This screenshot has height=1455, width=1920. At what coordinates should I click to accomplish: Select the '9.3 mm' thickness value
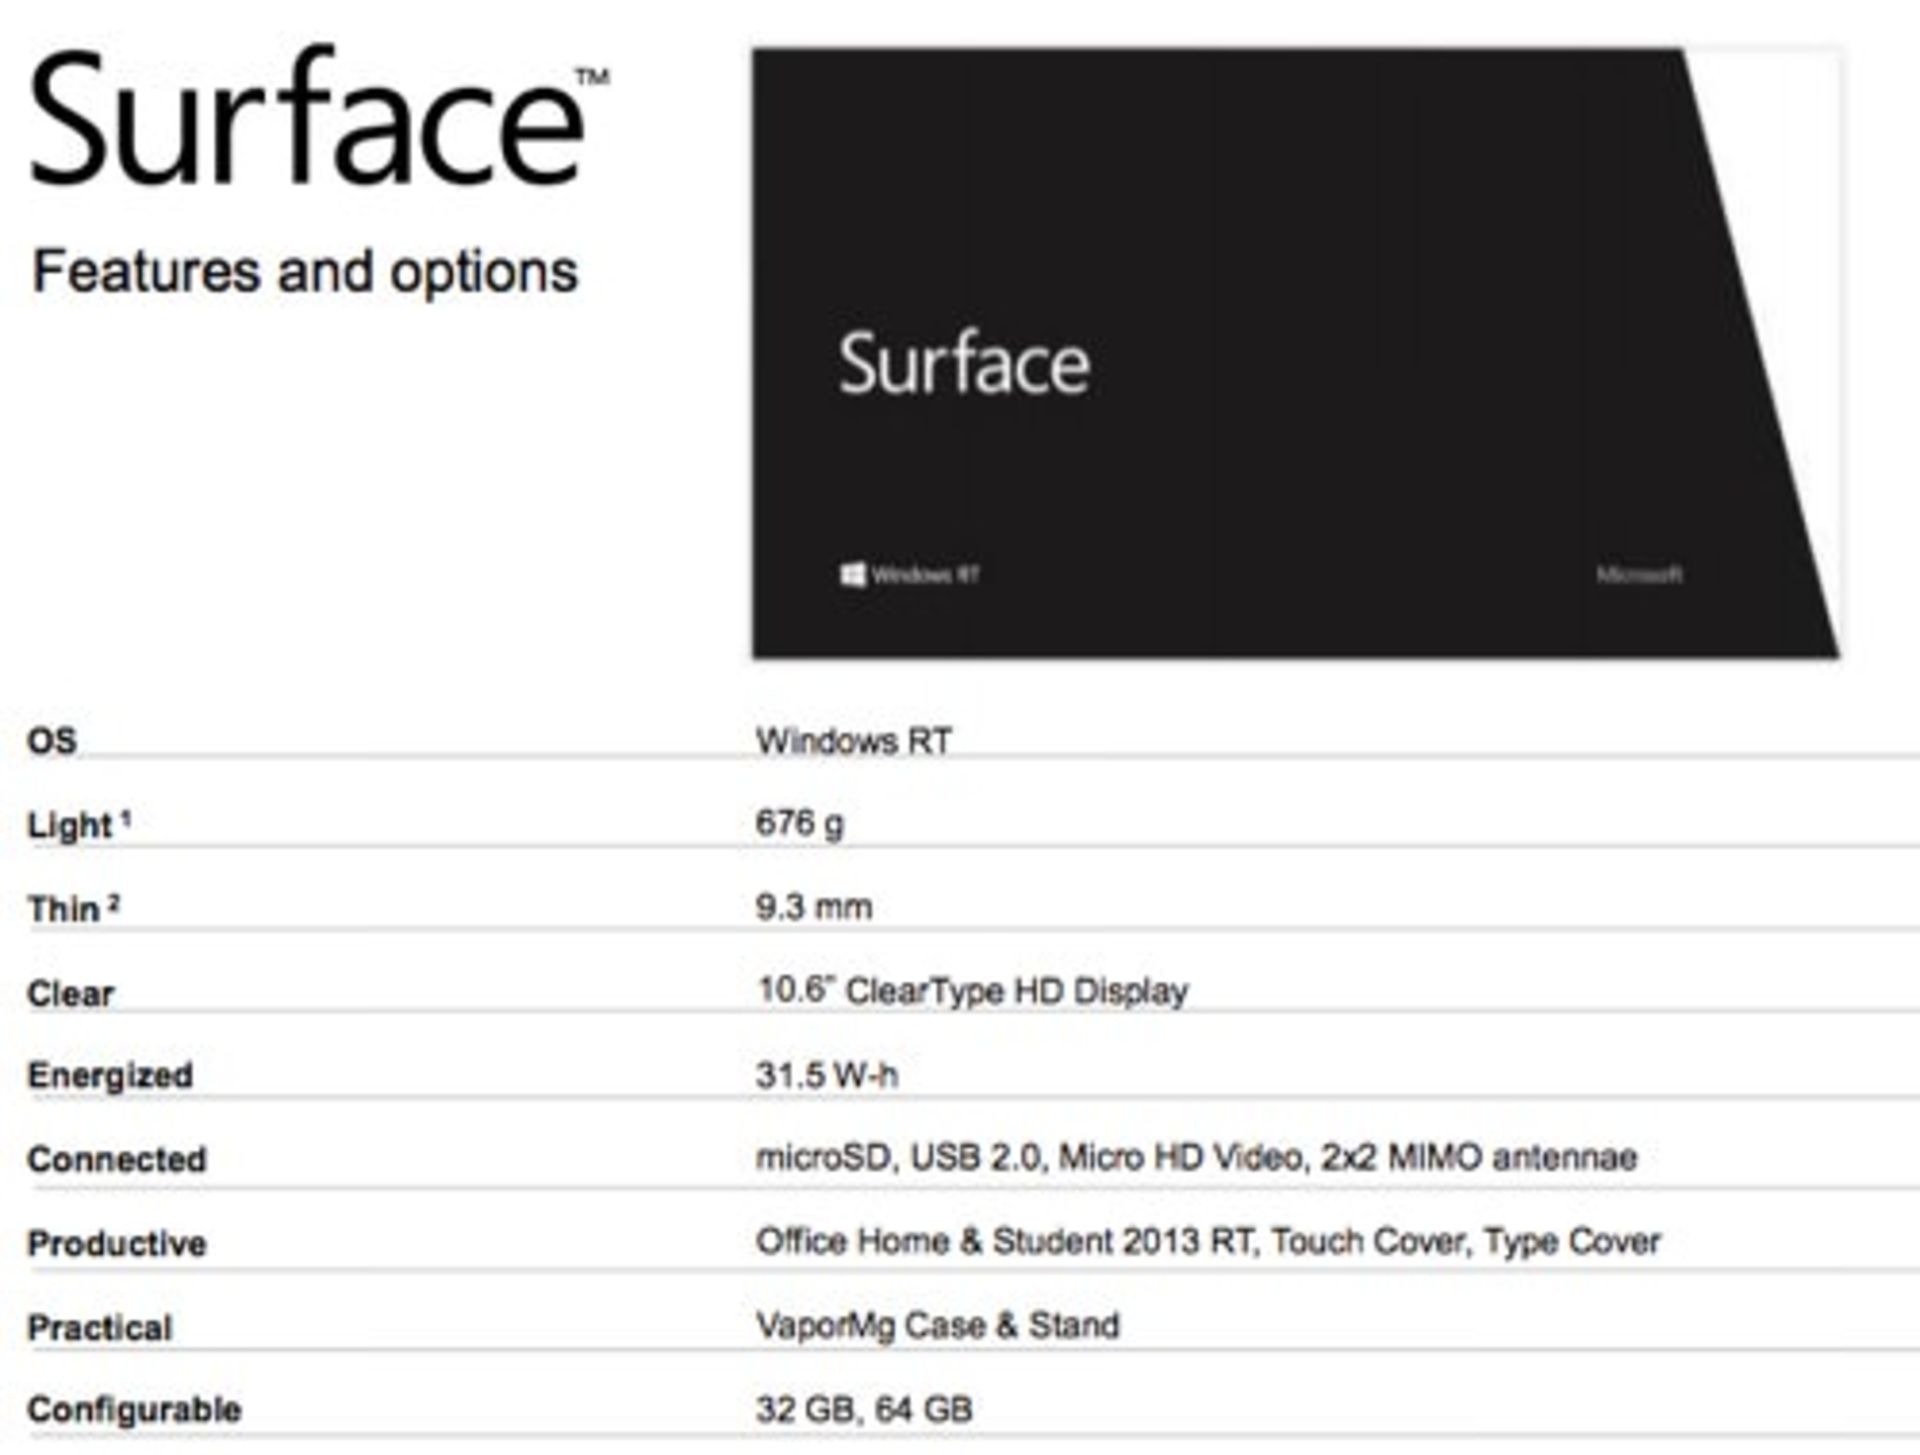814,907
